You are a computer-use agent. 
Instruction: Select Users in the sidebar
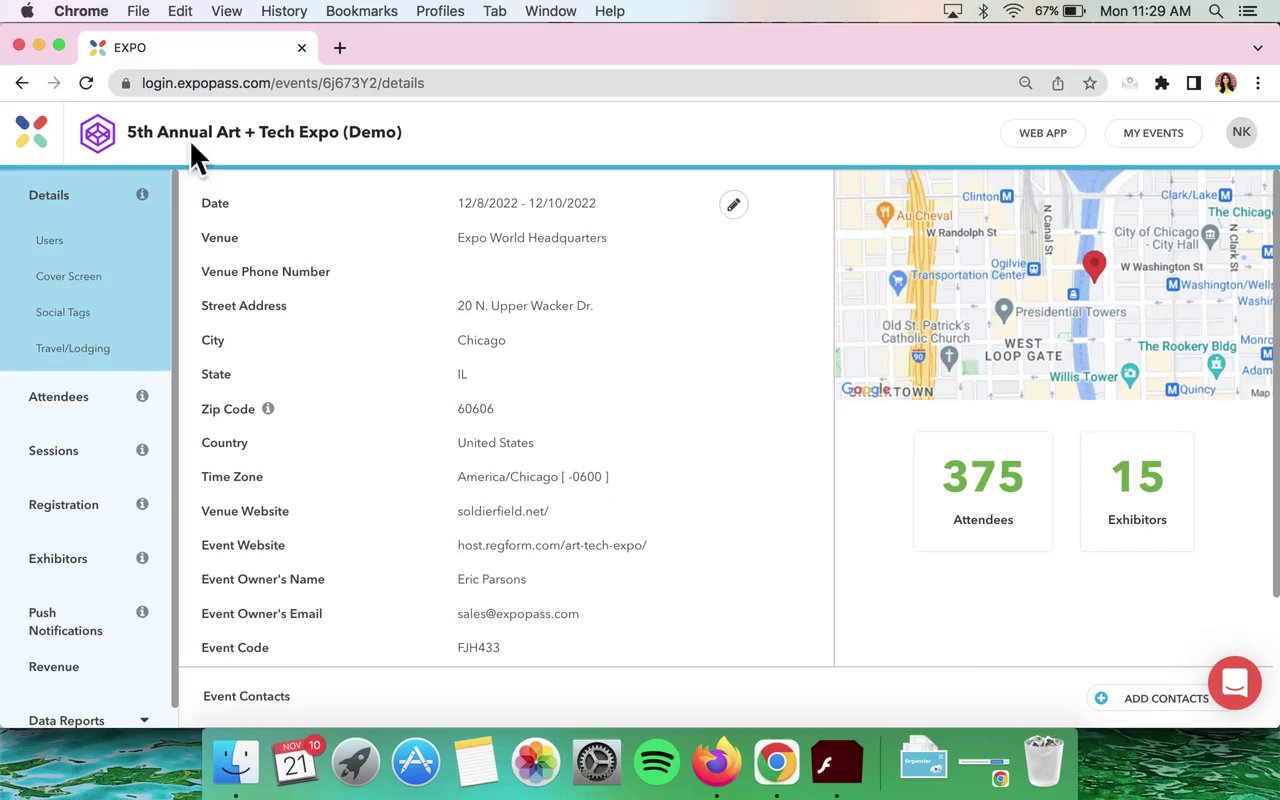pyautogui.click(x=49, y=240)
